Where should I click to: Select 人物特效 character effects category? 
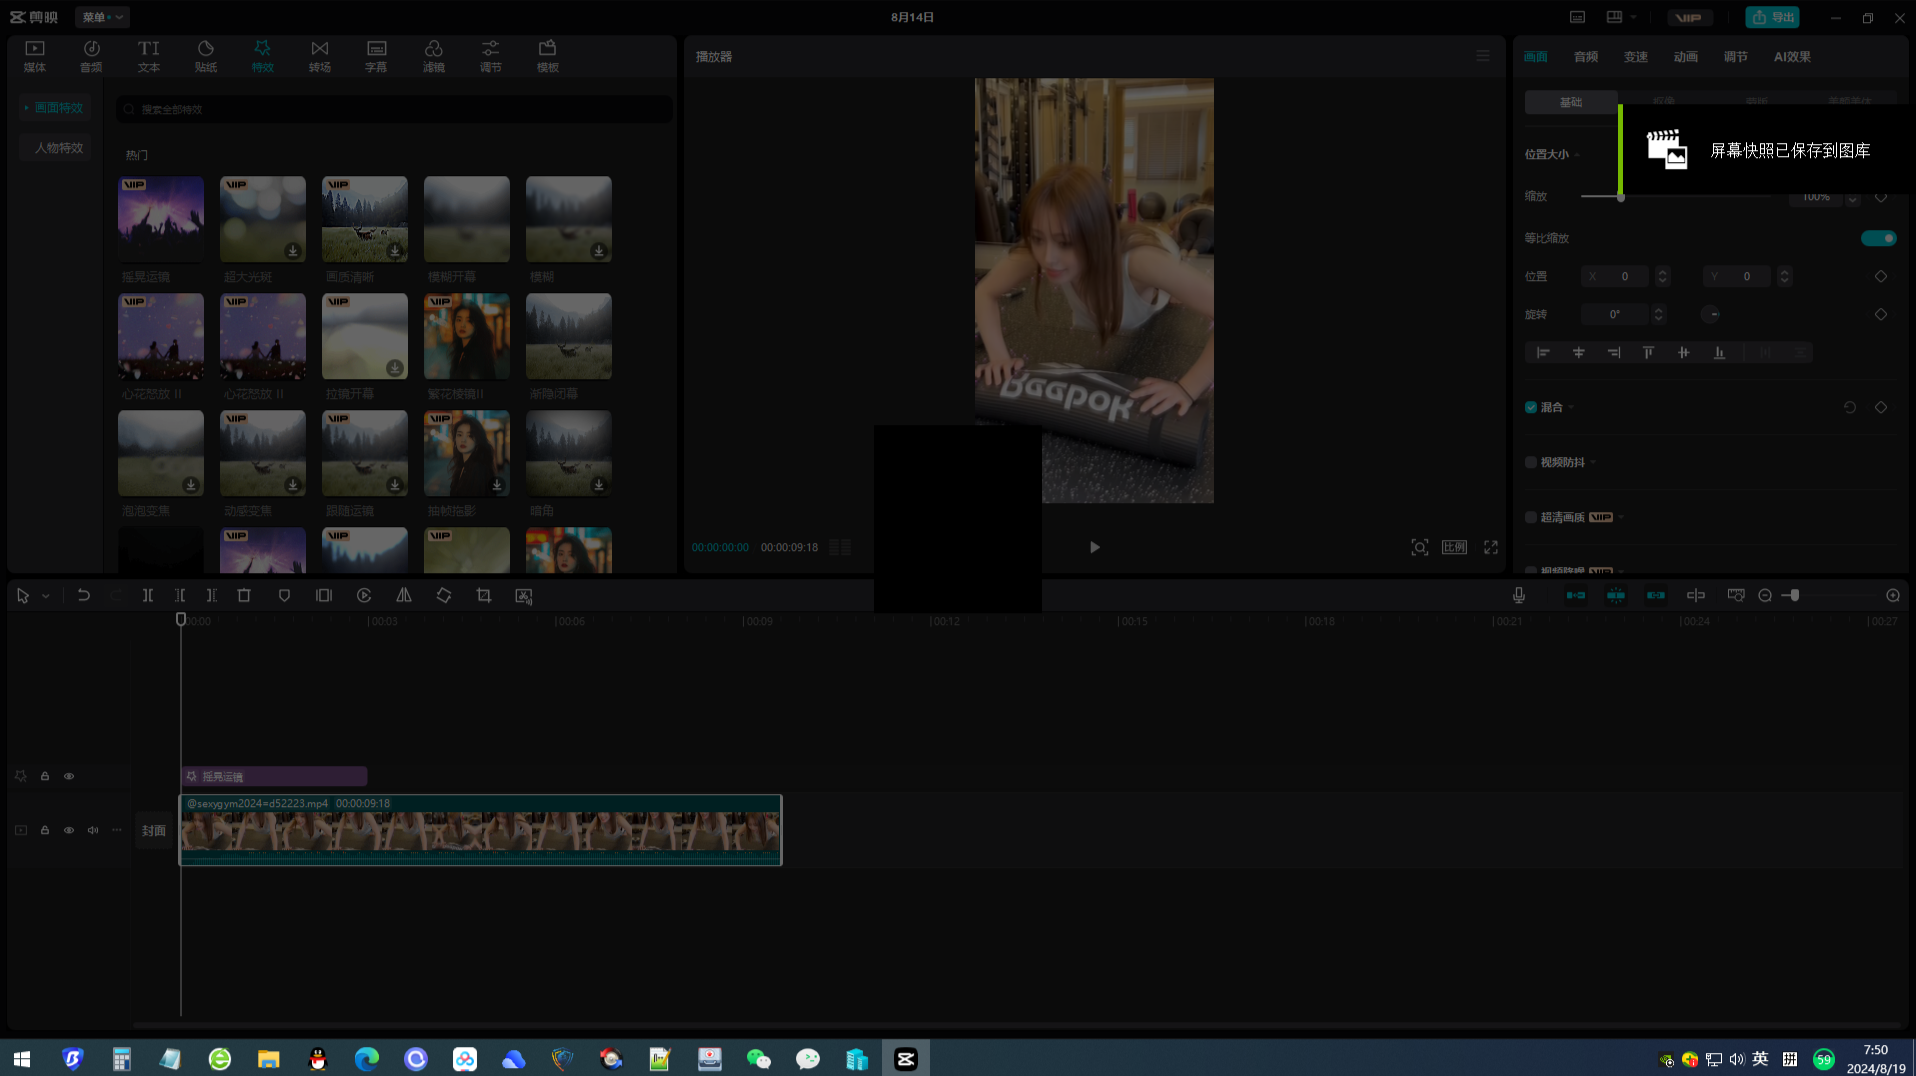click(57, 148)
